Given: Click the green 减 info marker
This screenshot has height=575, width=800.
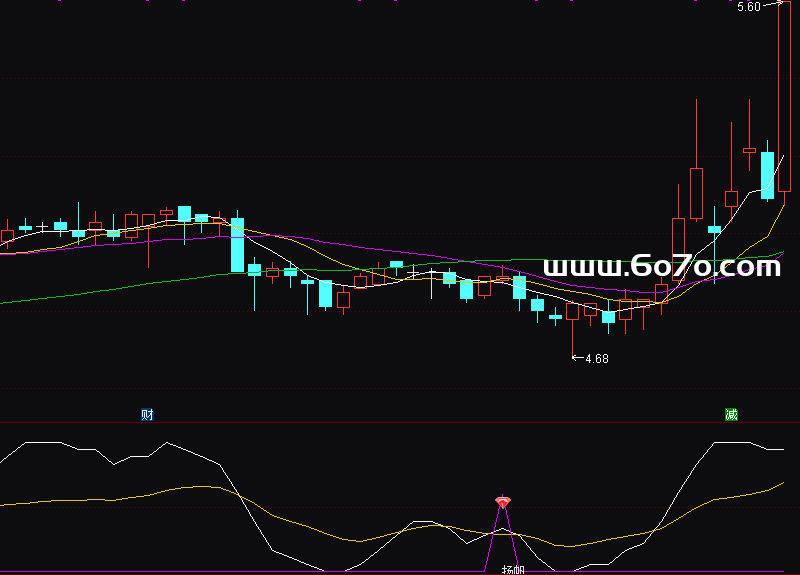Looking at the screenshot, I should [731, 414].
